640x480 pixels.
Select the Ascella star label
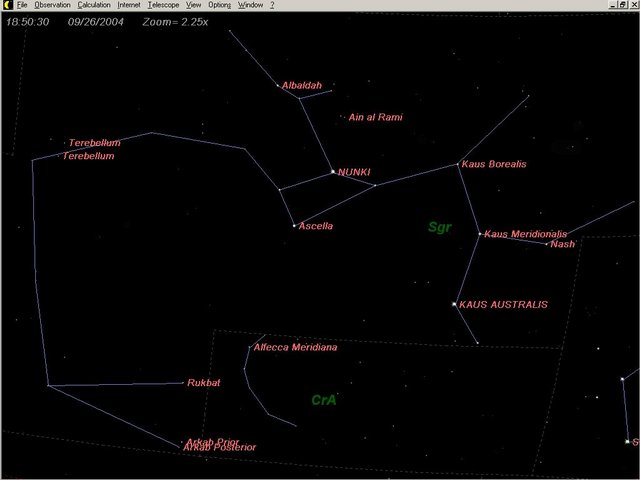316,227
